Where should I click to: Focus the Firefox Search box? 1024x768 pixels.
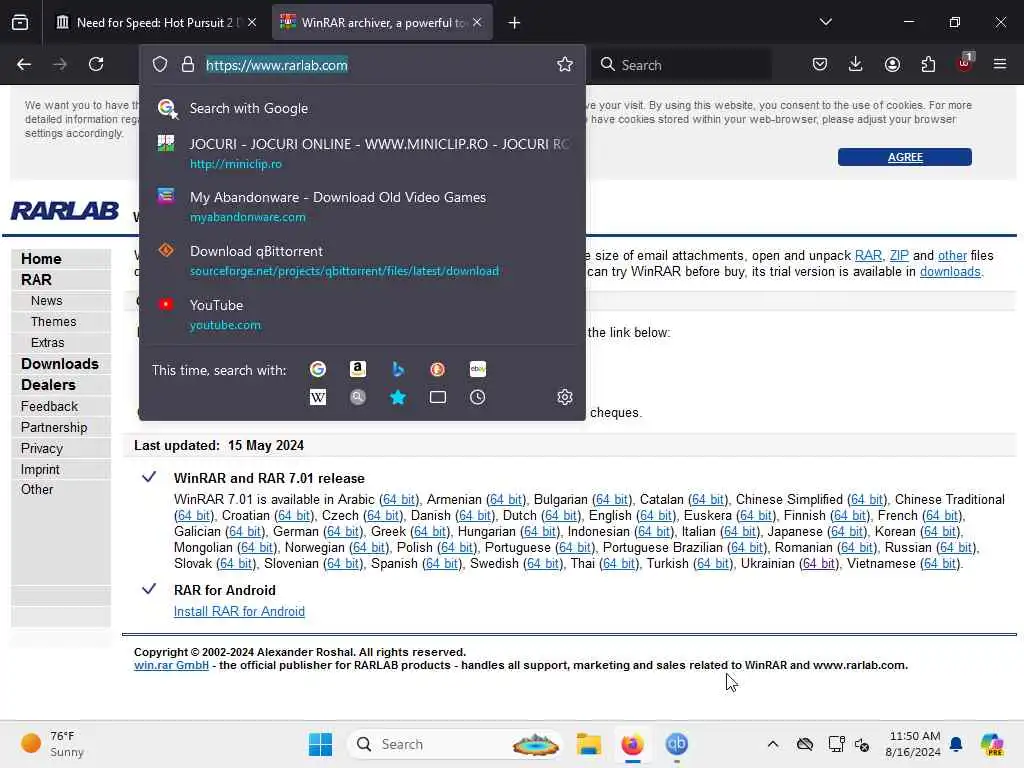click(x=682, y=65)
